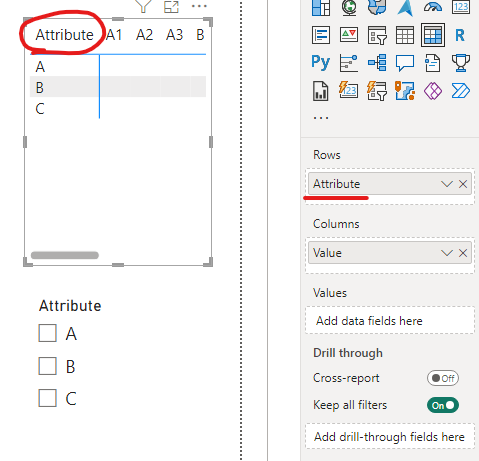
Task: Select the globe Map visual icon
Action: coord(349,7)
